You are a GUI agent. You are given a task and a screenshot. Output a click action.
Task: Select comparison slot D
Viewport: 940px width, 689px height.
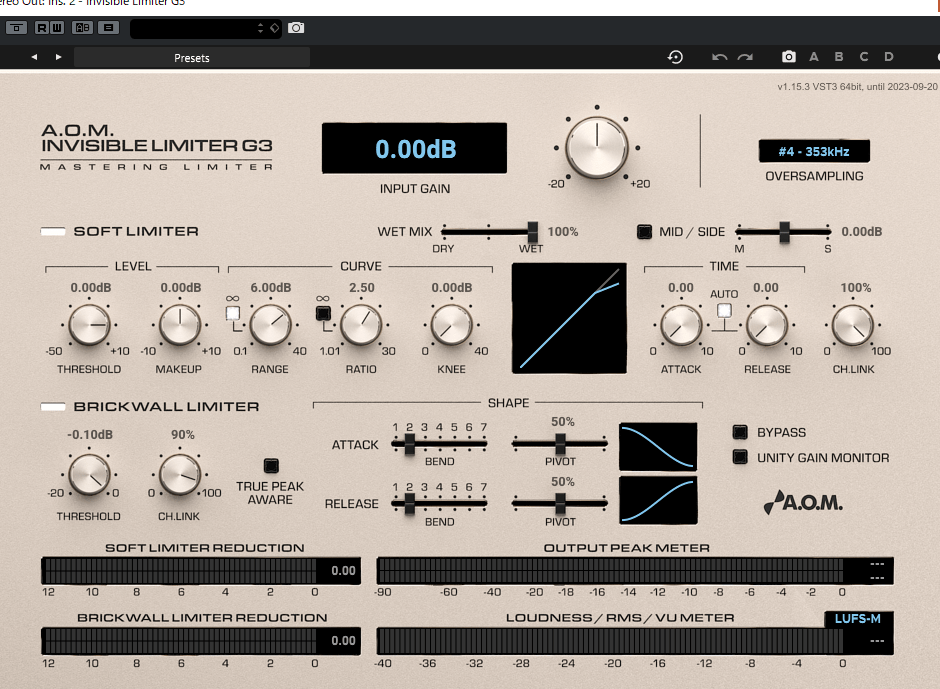pyautogui.click(x=889, y=57)
